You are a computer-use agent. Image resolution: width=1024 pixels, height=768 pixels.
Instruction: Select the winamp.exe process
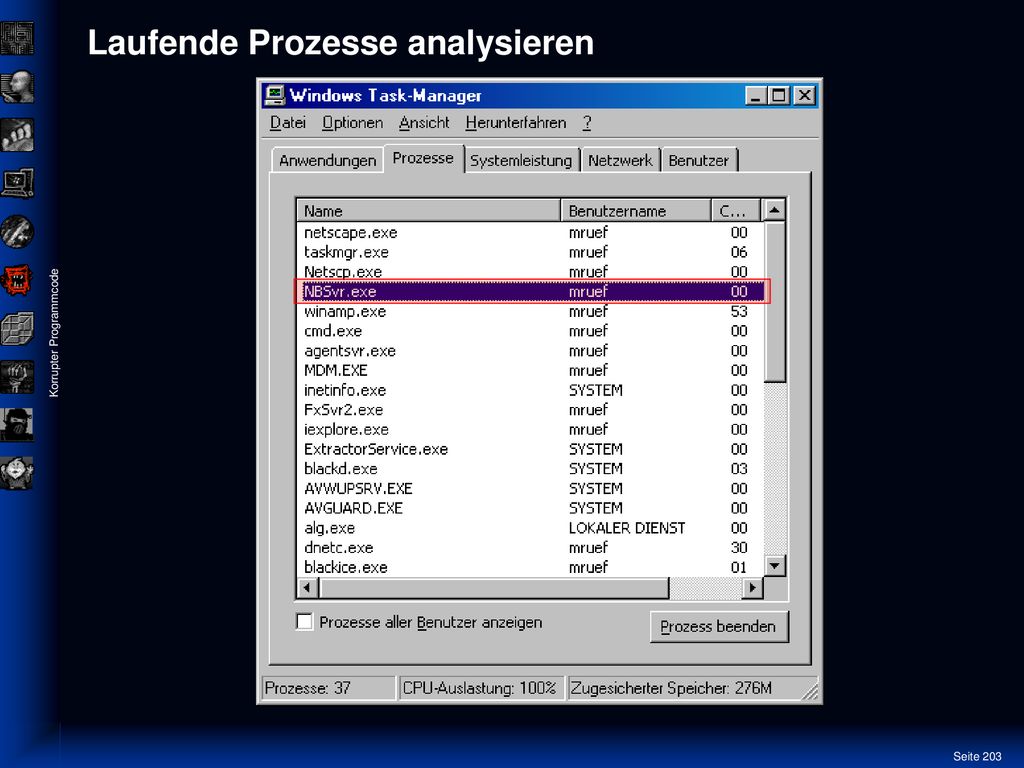tap(530, 312)
